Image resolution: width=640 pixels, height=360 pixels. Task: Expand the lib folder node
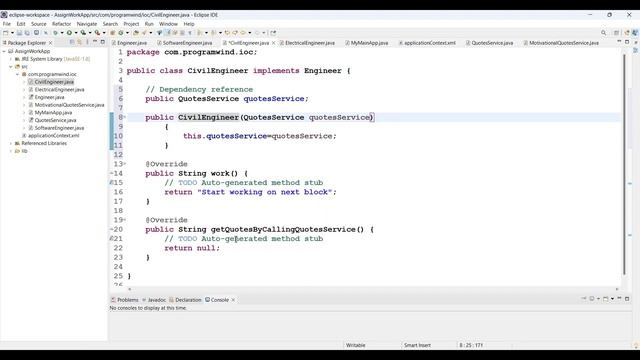pyautogui.click(x=11, y=151)
